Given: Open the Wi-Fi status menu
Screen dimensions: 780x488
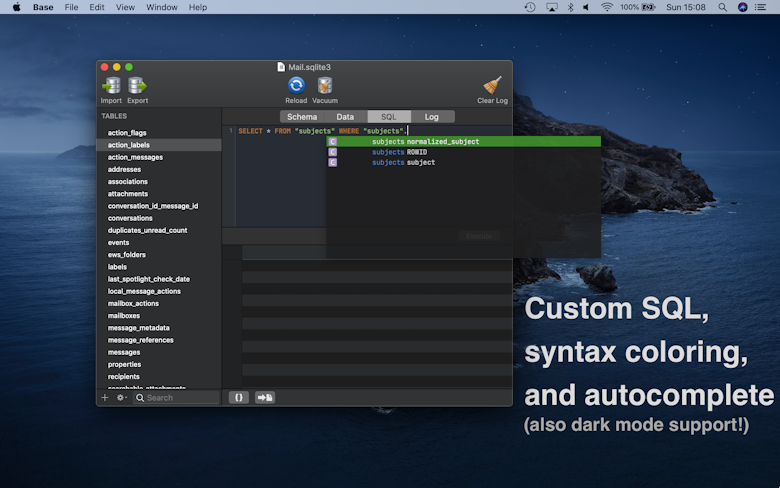Looking at the screenshot, I should point(606,7).
